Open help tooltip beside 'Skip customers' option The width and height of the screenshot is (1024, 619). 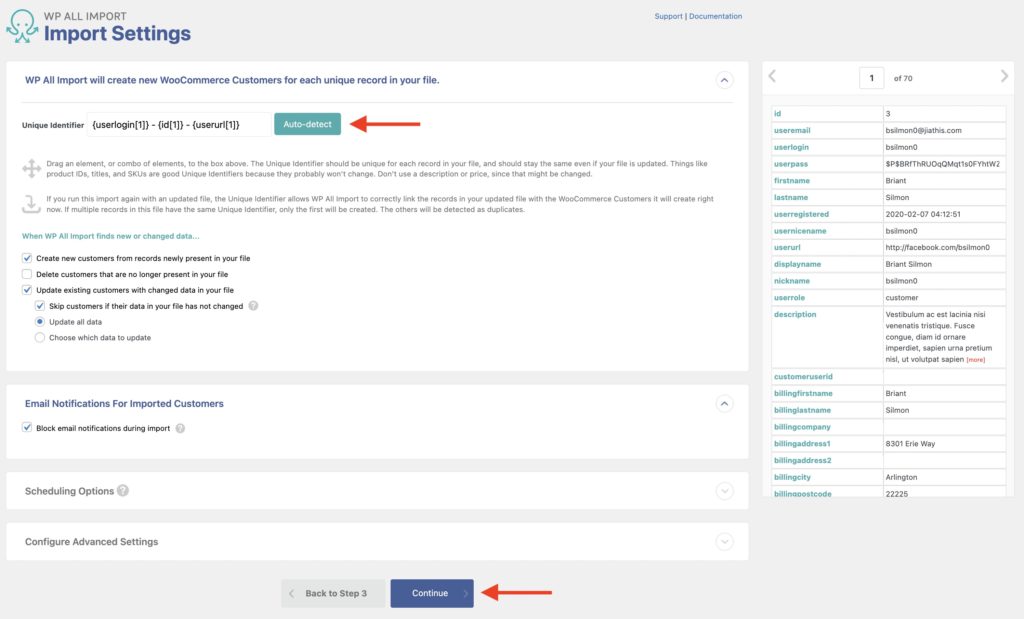[253, 306]
